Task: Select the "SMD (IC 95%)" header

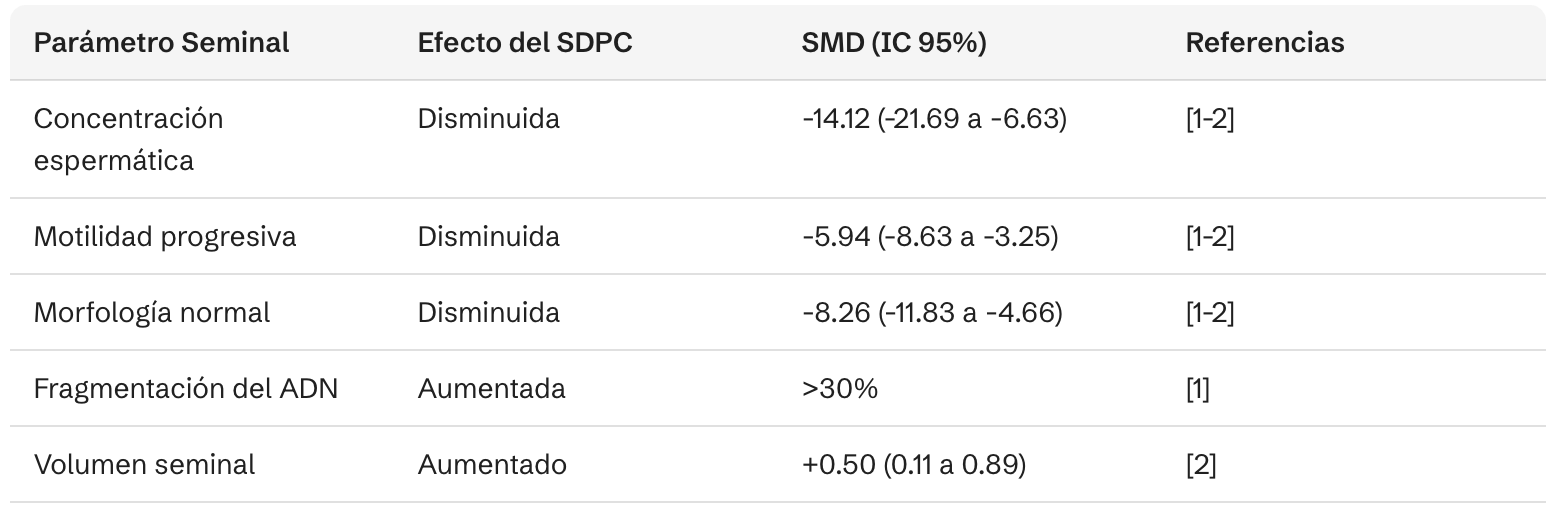Action: pyautogui.click(x=894, y=43)
